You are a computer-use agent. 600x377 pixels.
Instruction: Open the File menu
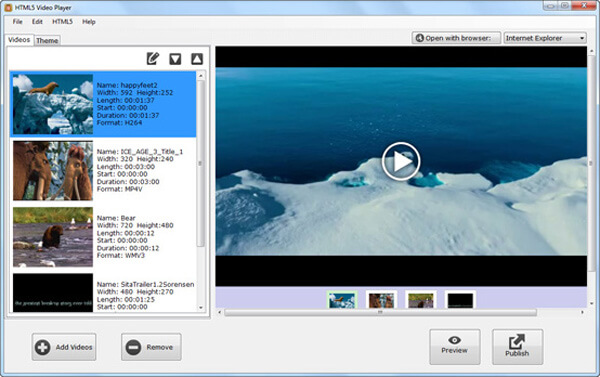(x=18, y=21)
